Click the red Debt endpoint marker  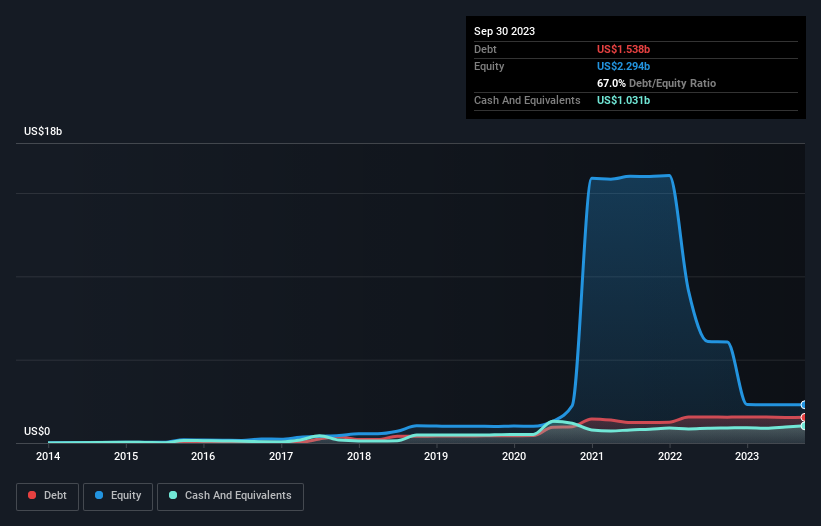tap(804, 417)
